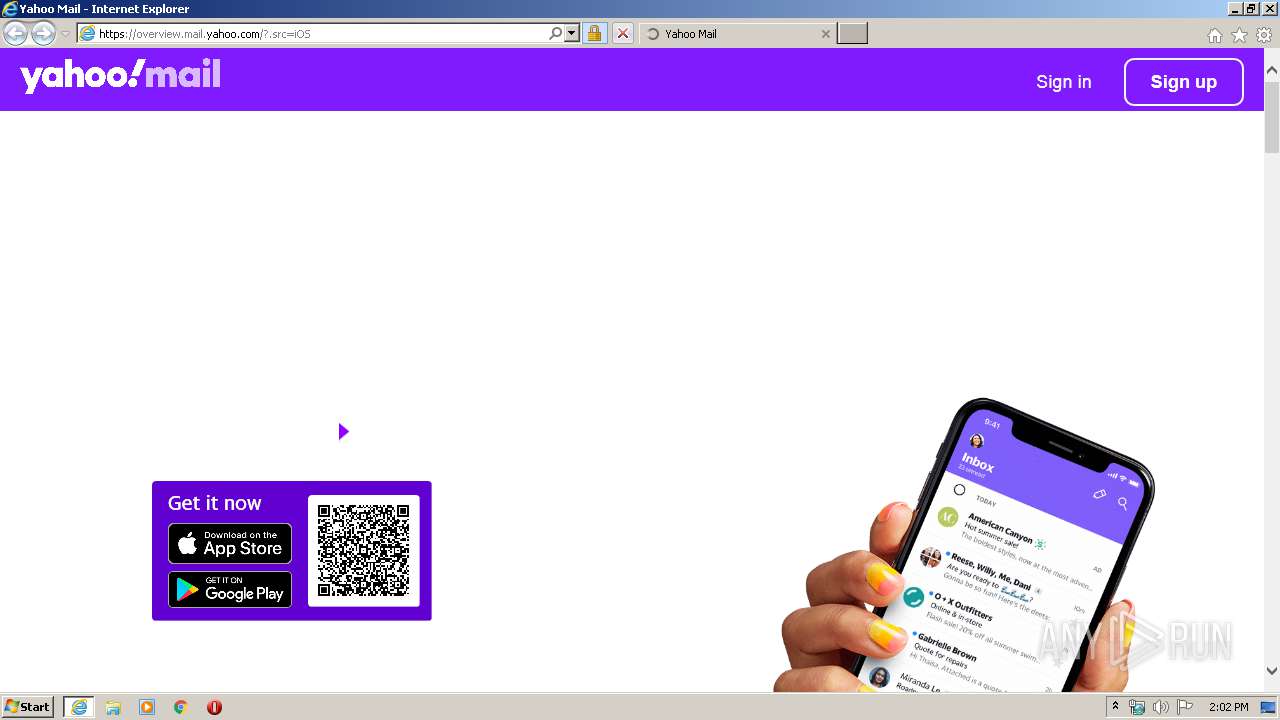Viewport: 1280px width, 720px height.
Task: Open Action Center flag icon
Action: 1185,707
